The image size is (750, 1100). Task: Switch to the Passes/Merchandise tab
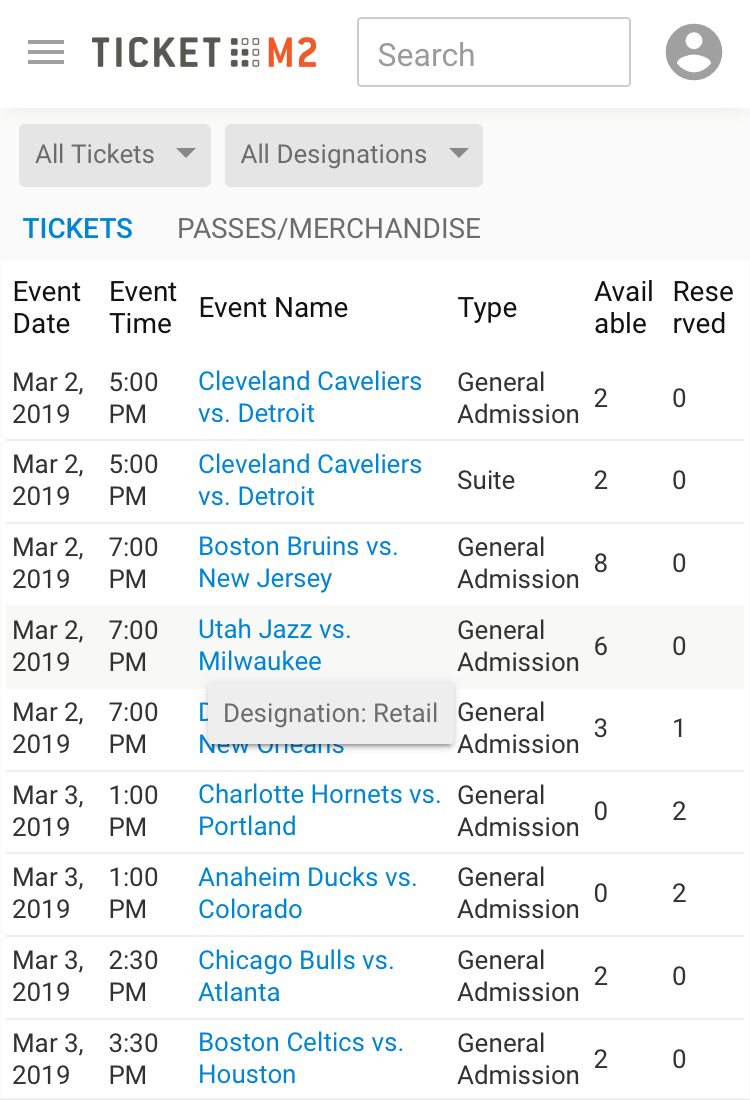(329, 229)
